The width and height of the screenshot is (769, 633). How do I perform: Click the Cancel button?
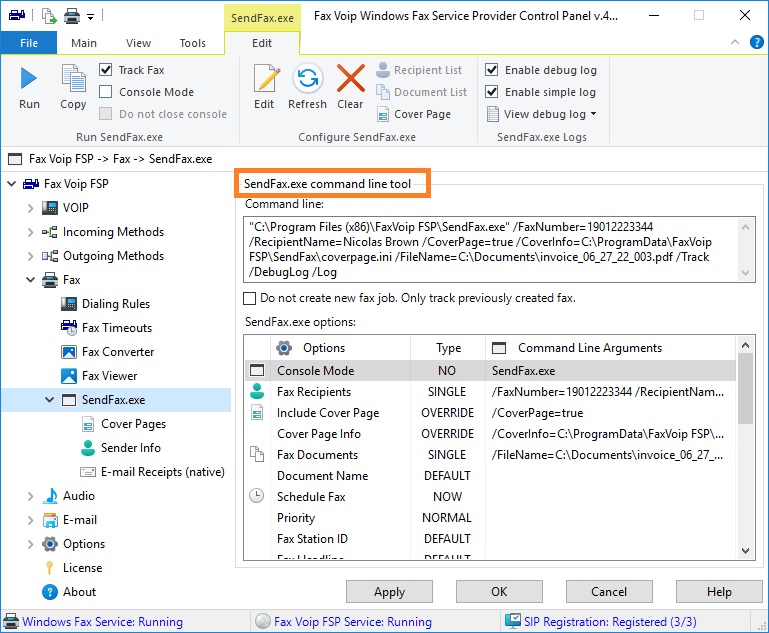pos(609,592)
